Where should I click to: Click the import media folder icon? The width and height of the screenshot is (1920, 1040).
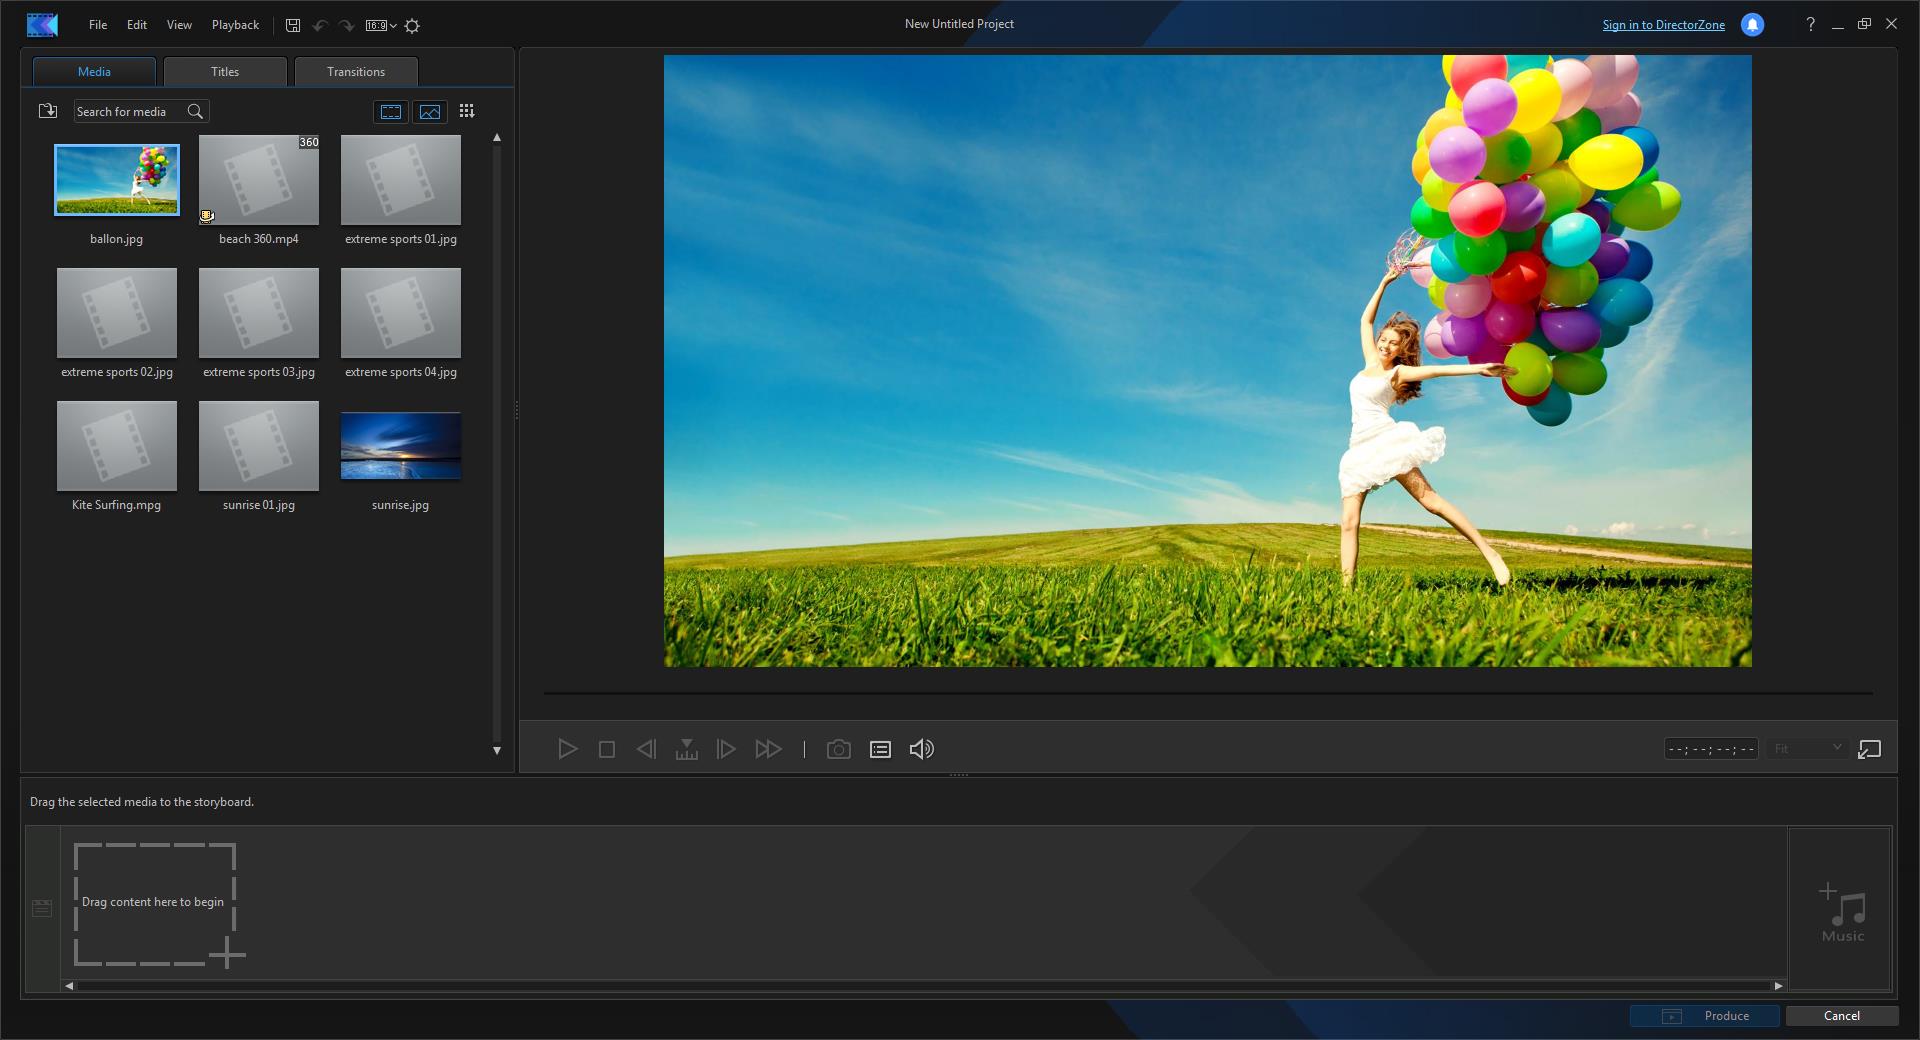pos(47,111)
